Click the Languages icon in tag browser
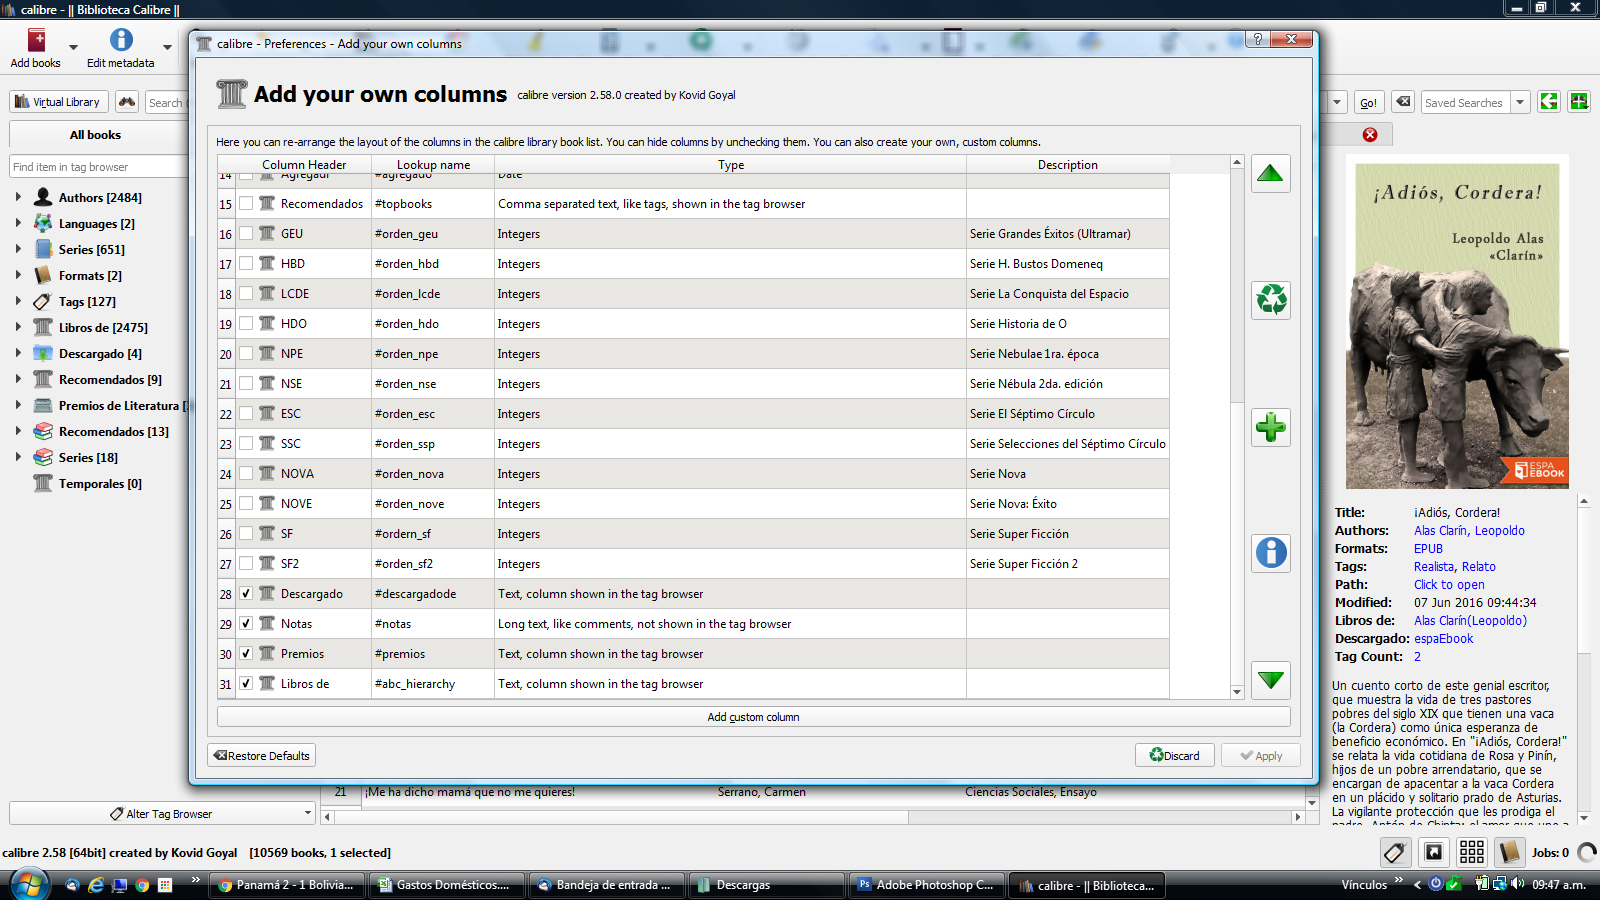 (43, 223)
